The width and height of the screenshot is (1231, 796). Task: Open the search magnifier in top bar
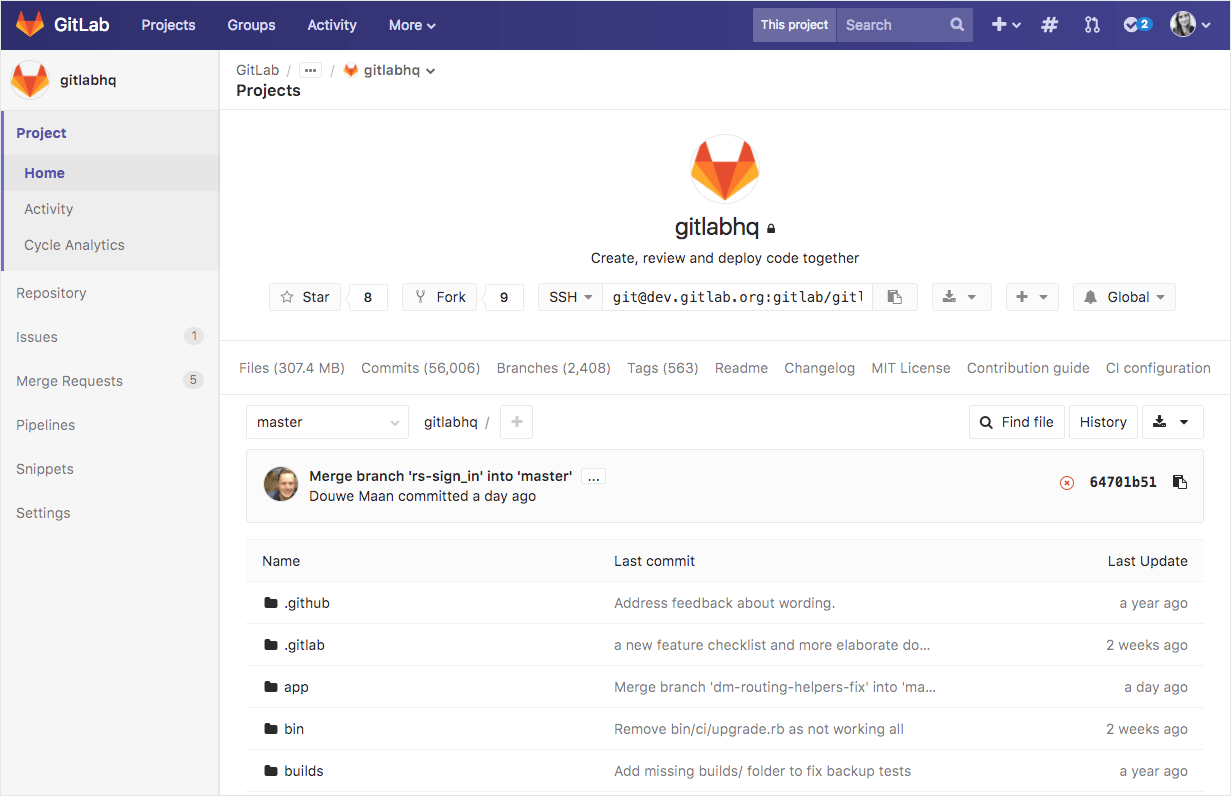tap(956, 25)
